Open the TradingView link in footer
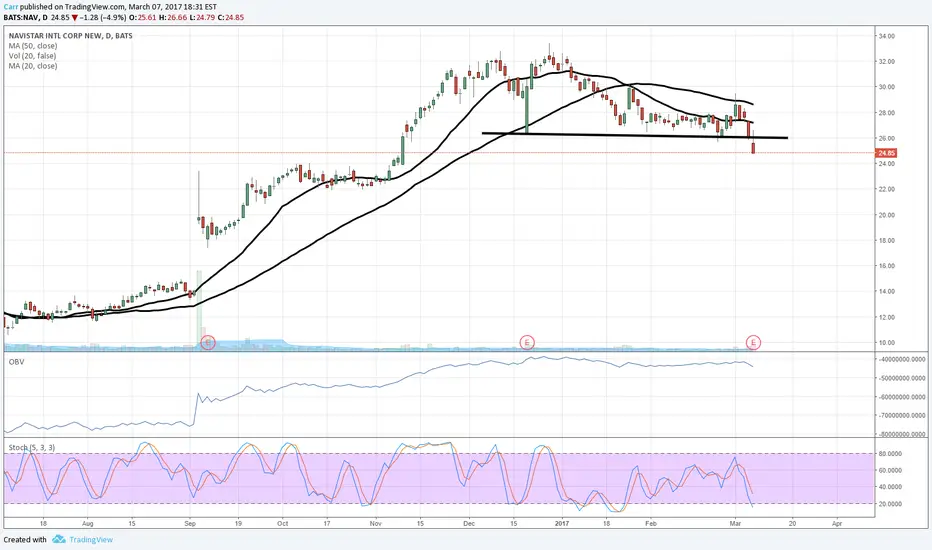This screenshot has width=932, height=550. point(91,540)
